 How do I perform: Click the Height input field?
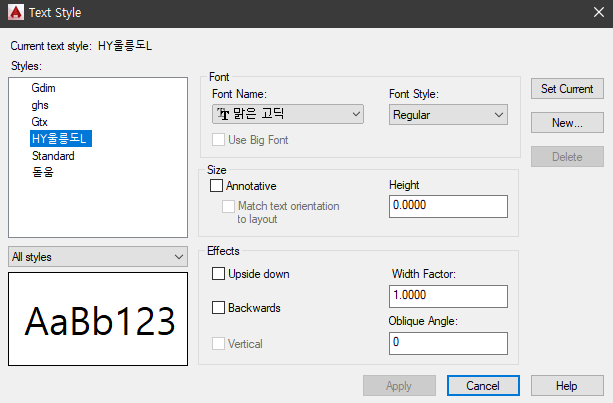click(x=448, y=206)
